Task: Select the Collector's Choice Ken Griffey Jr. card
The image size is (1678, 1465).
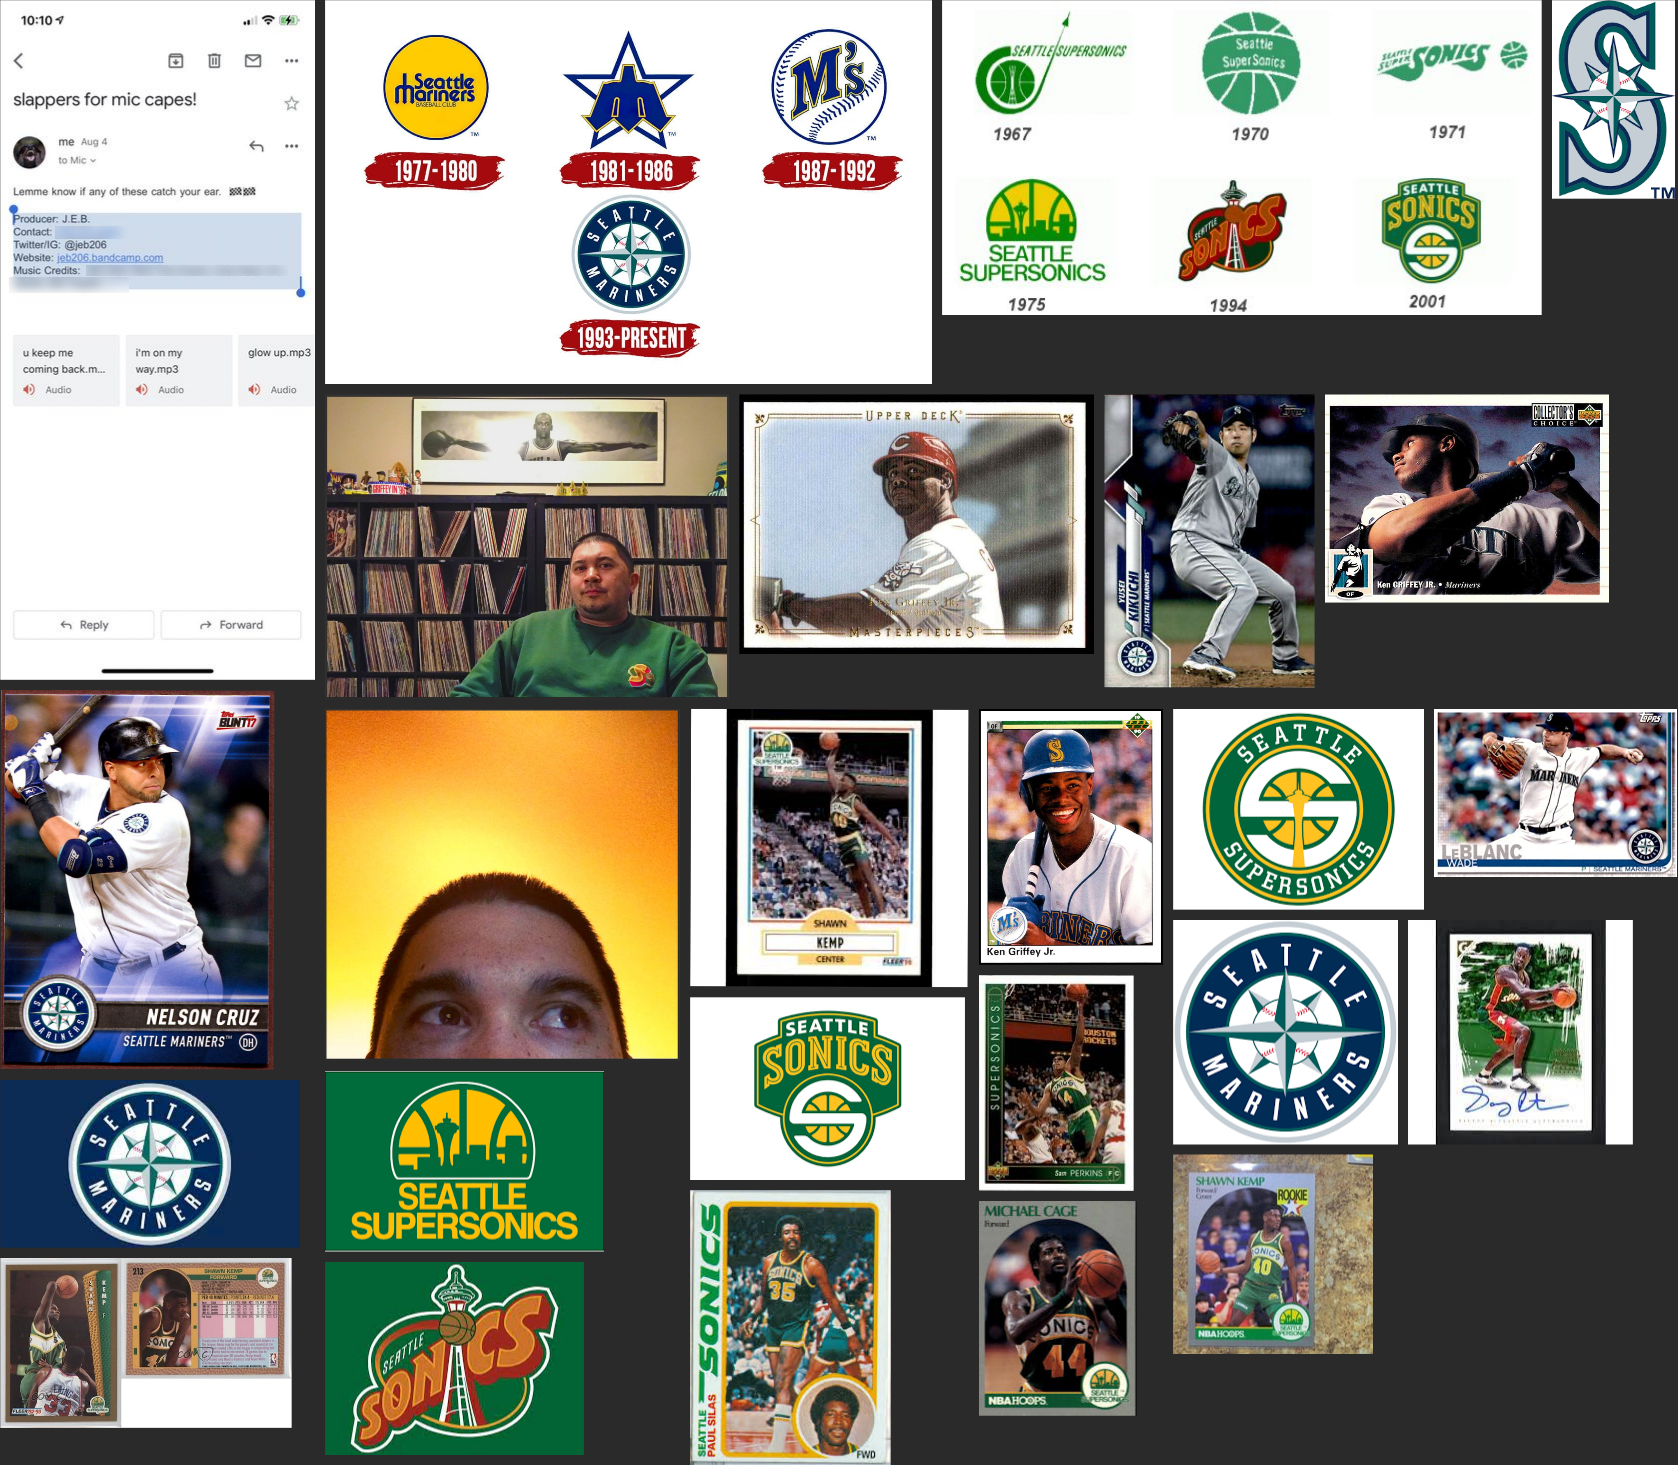Action: coord(1467,498)
